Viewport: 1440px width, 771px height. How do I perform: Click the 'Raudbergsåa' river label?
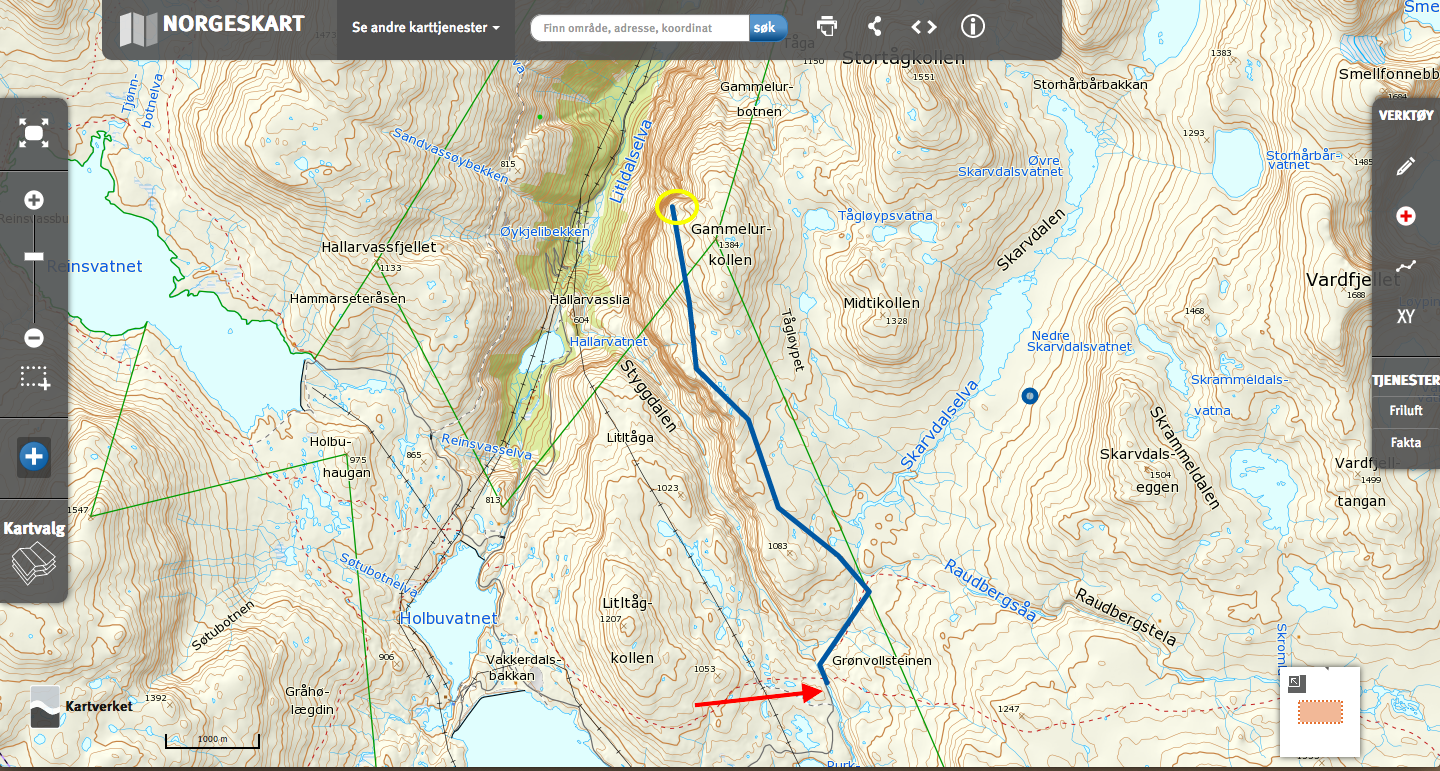point(990,590)
